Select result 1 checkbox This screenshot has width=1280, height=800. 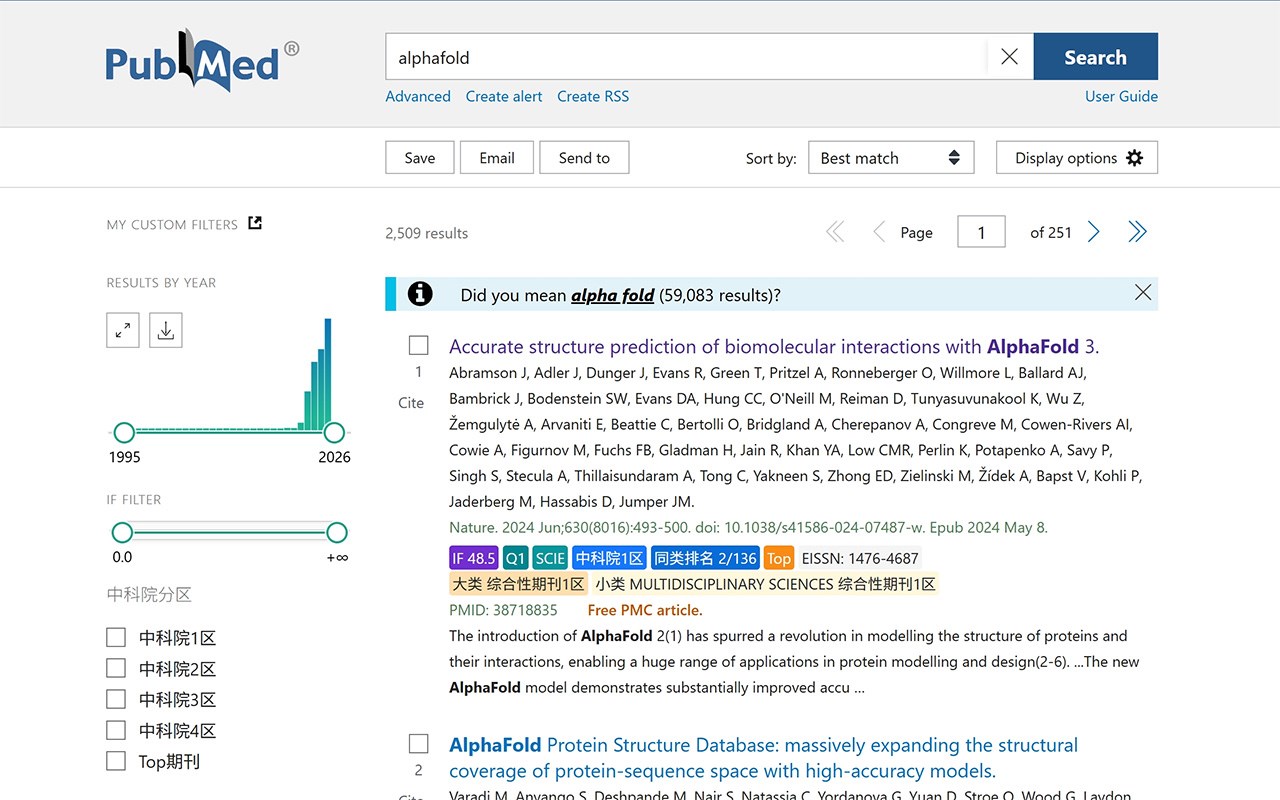[419, 345]
